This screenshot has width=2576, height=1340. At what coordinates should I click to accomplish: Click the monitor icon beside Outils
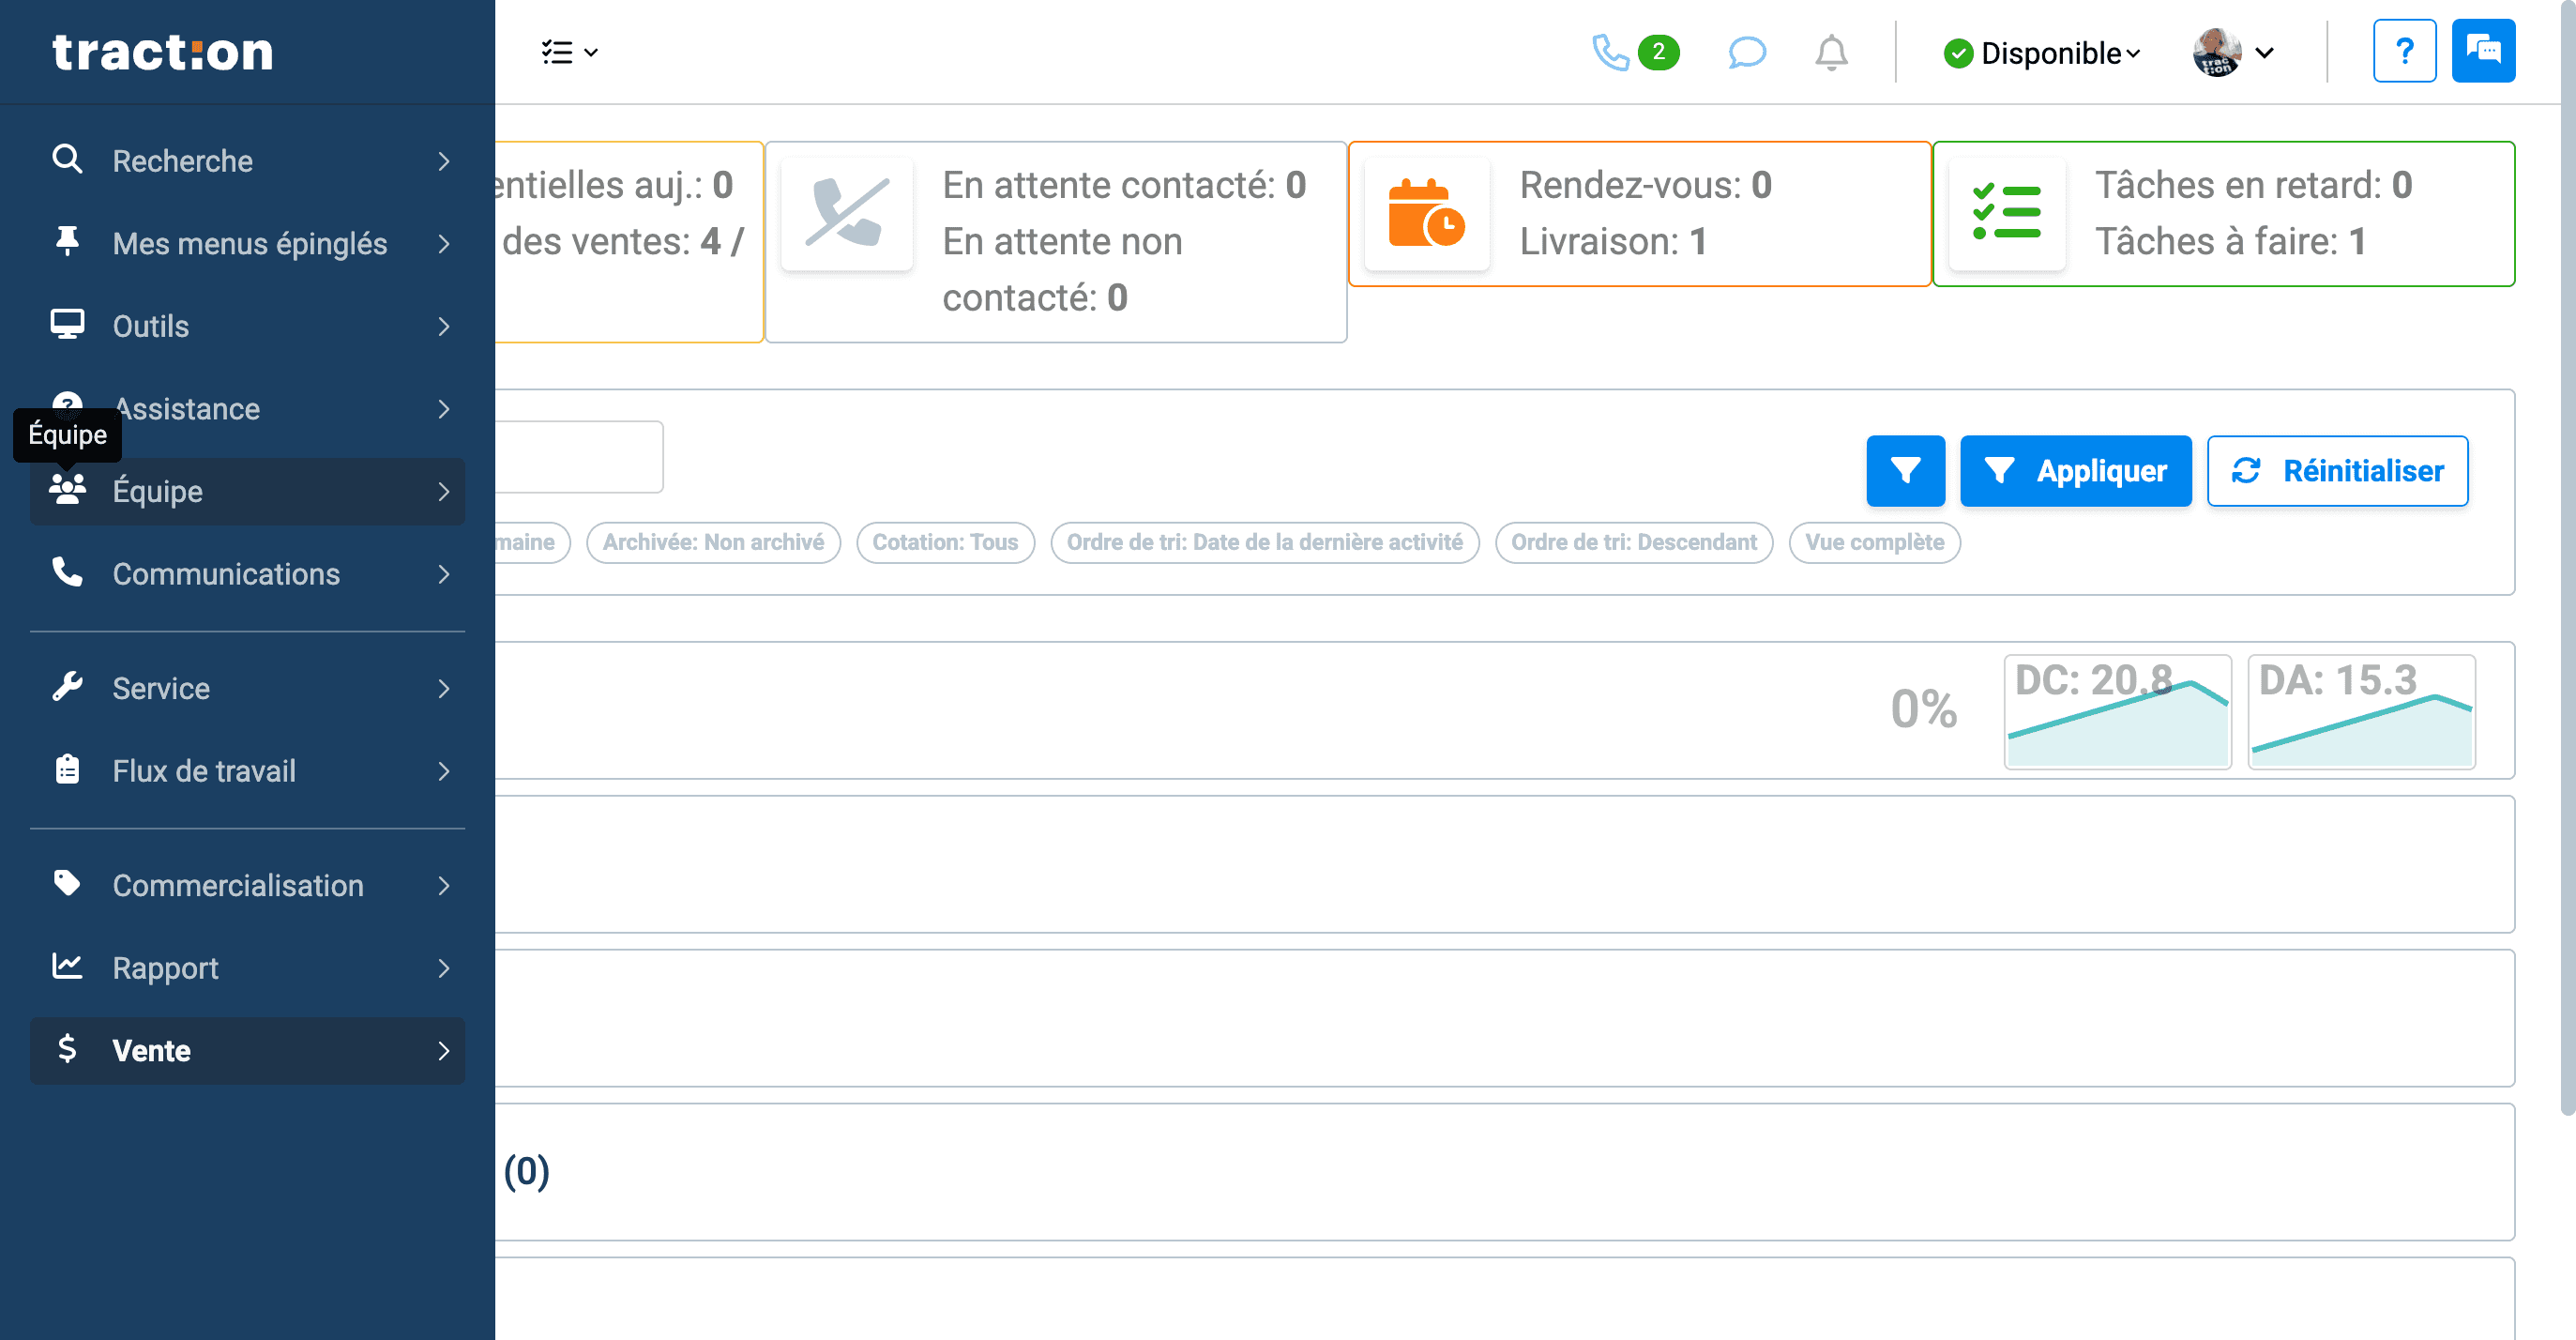click(67, 325)
